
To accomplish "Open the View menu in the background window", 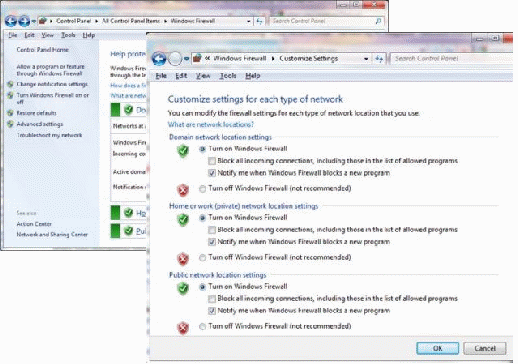I will [x=48, y=35].
